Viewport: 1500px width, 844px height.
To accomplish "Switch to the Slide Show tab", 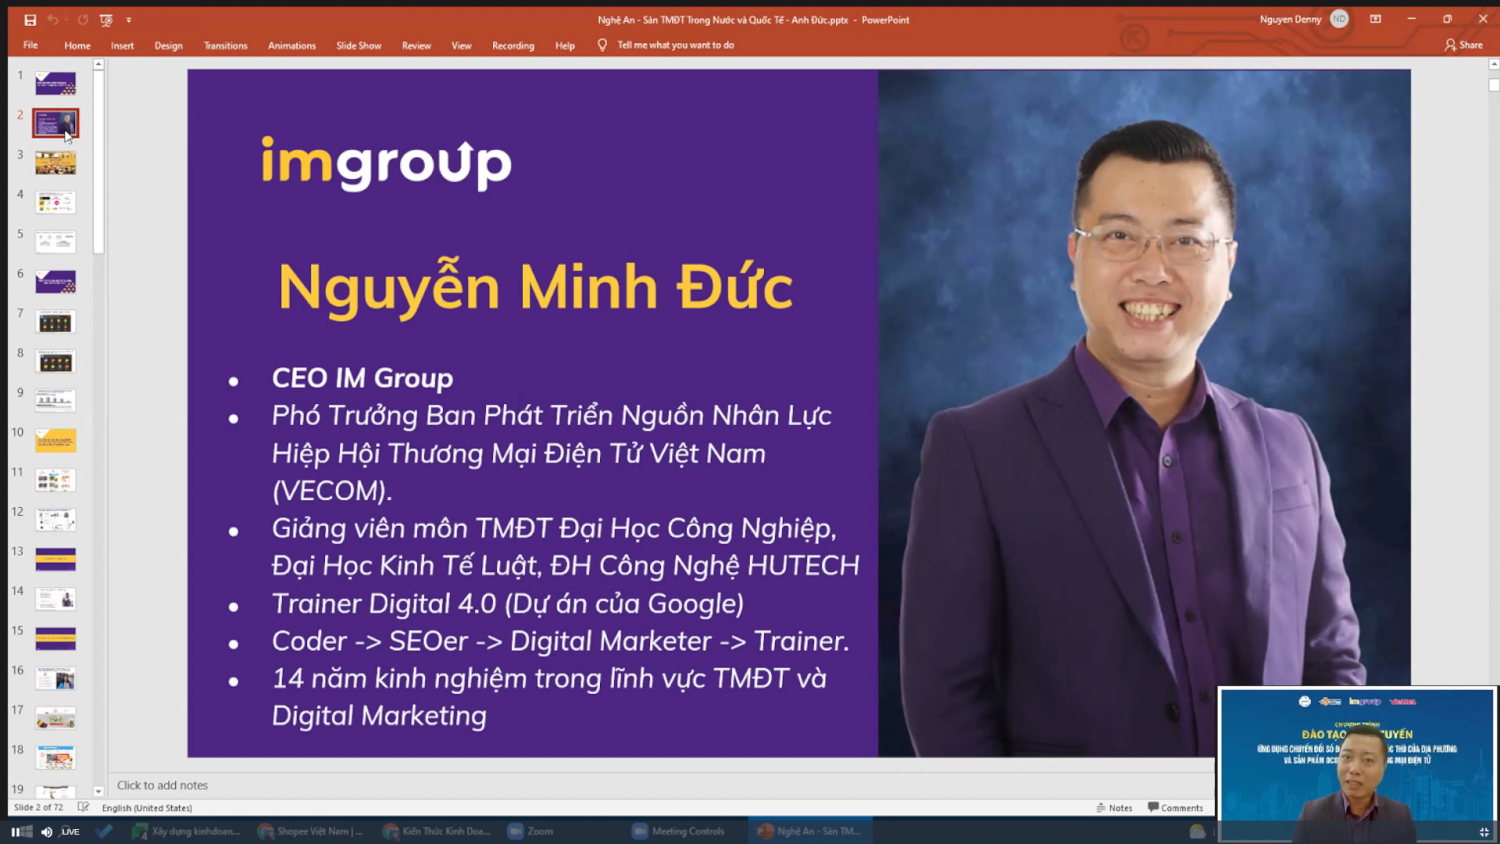I will pos(358,45).
